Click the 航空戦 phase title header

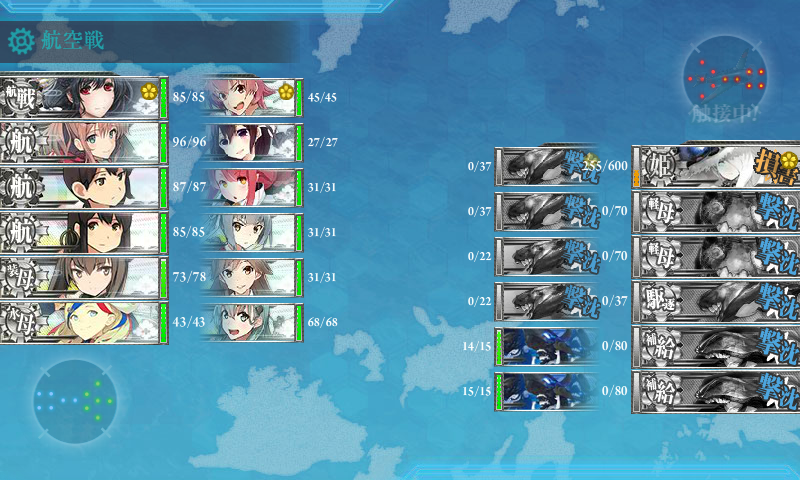(x=73, y=41)
